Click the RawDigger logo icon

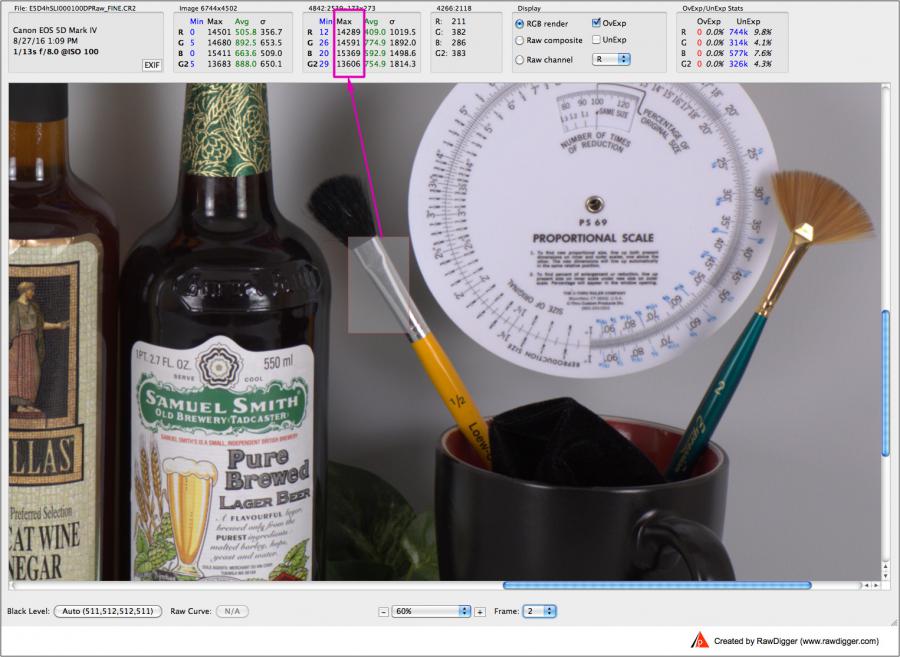click(x=699, y=640)
